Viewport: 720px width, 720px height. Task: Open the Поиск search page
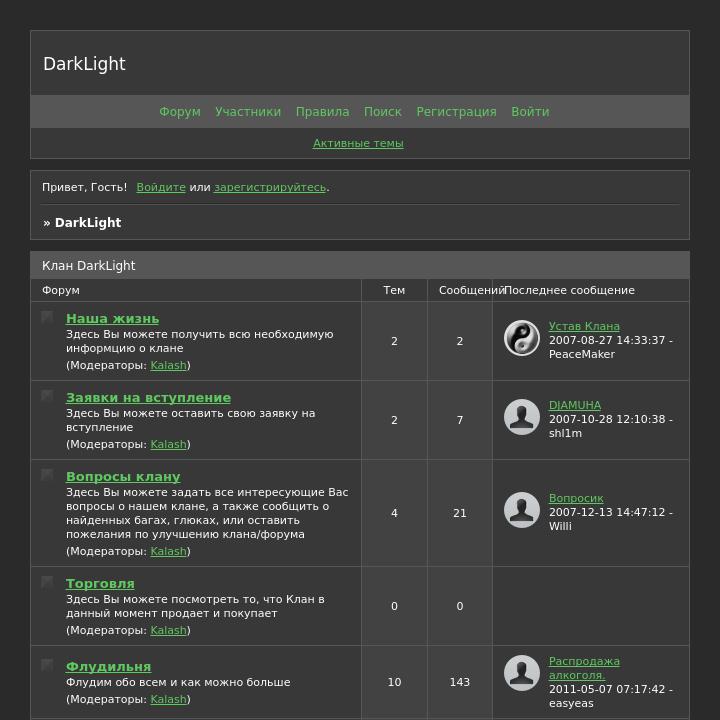[383, 112]
